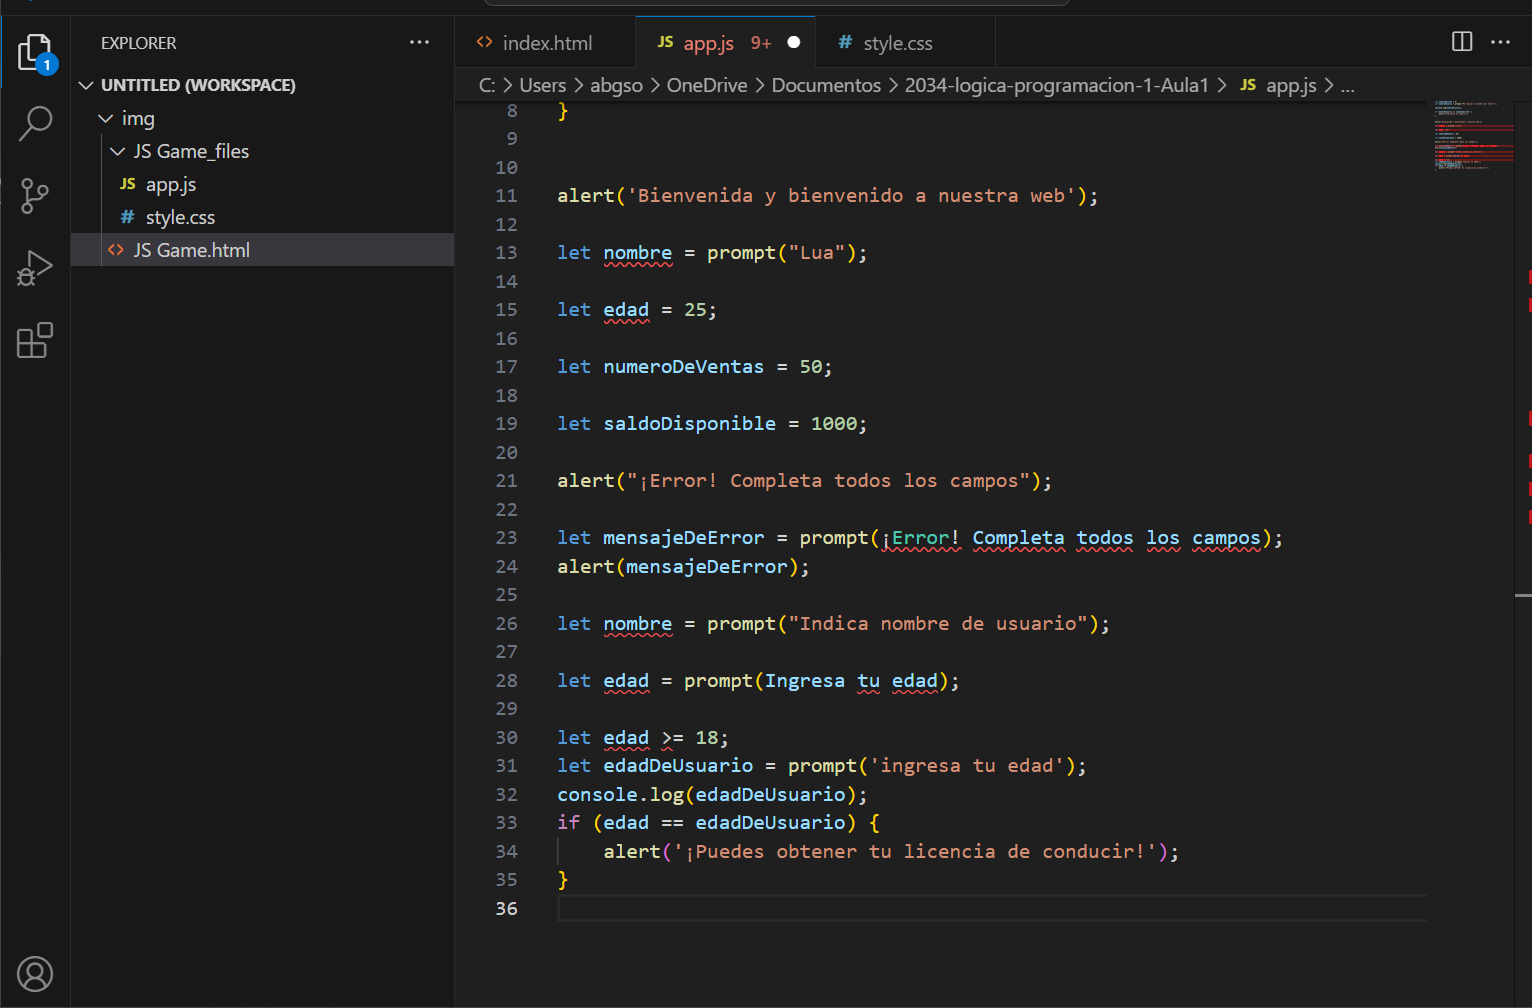Image resolution: width=1532 pixels, height=1008 pixels.
Task: Click app.js in the breadcrumb path
Action: pos(1278,85)
